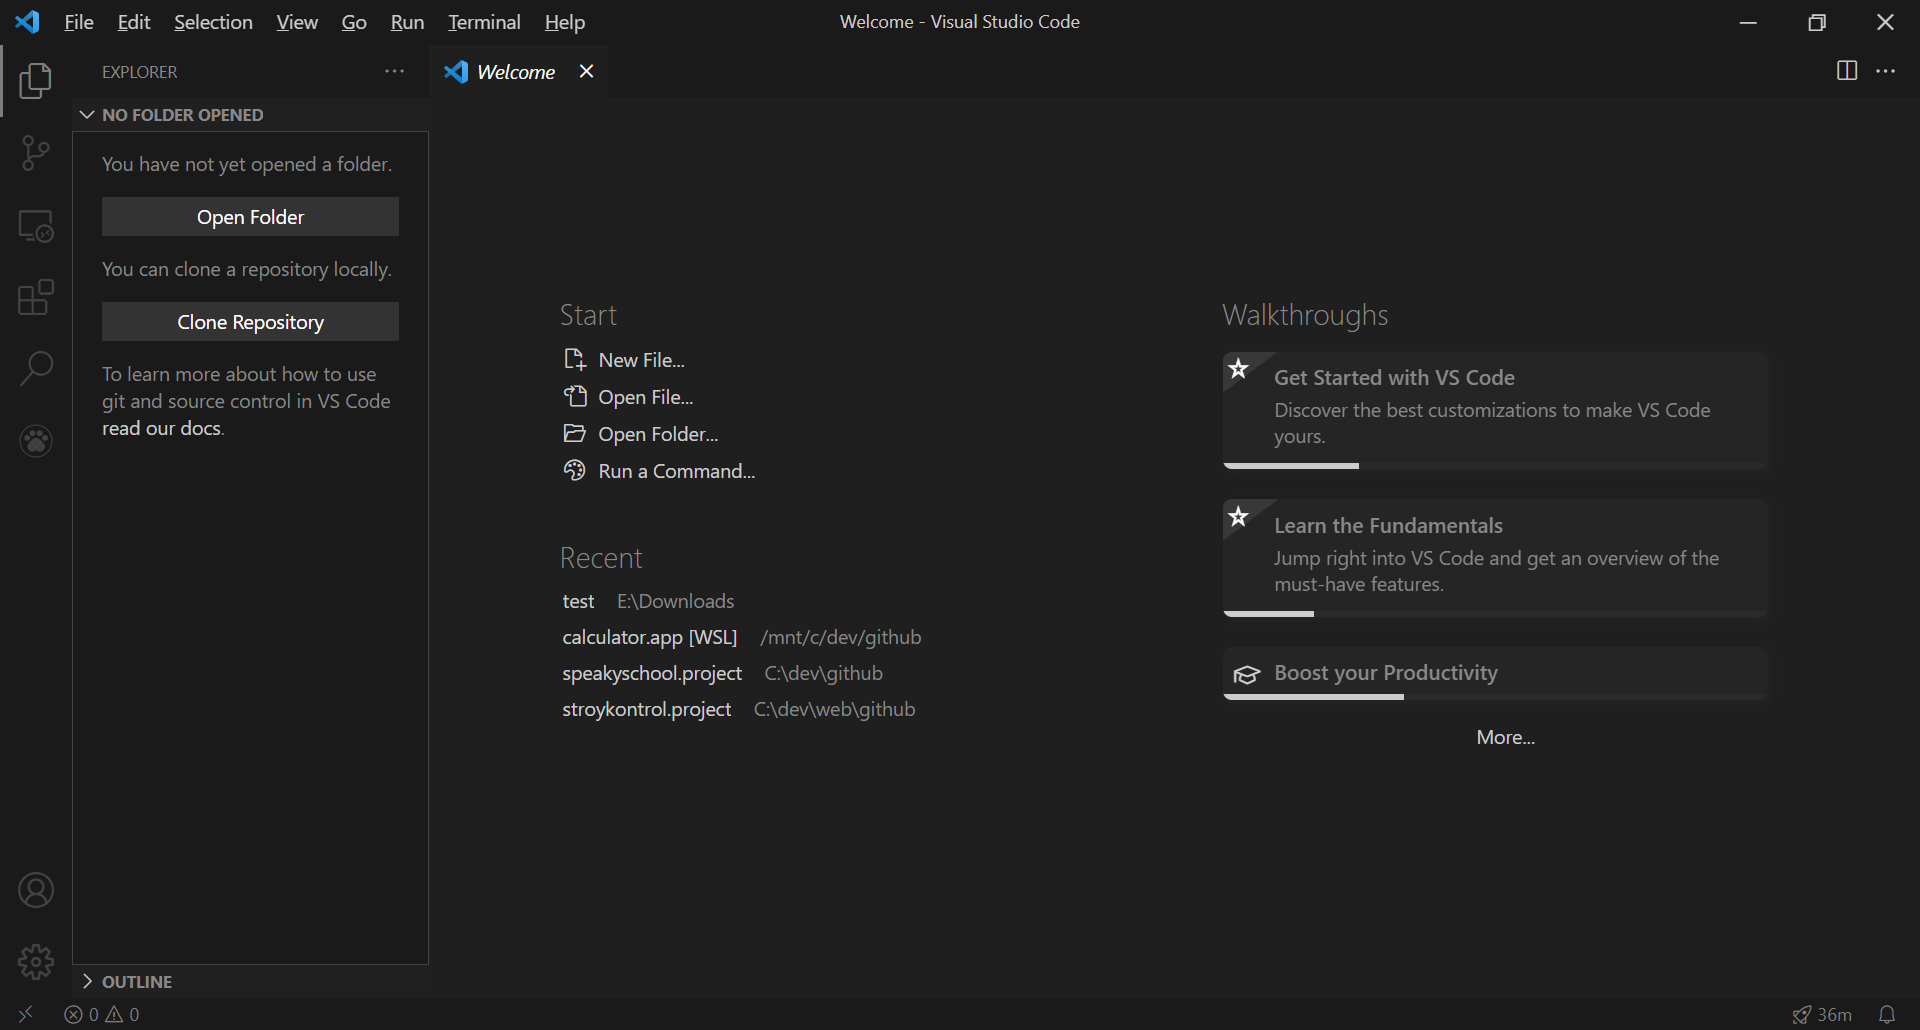Click the Open File... link
The image size is (1920, 1030).
tap(646, 397)
